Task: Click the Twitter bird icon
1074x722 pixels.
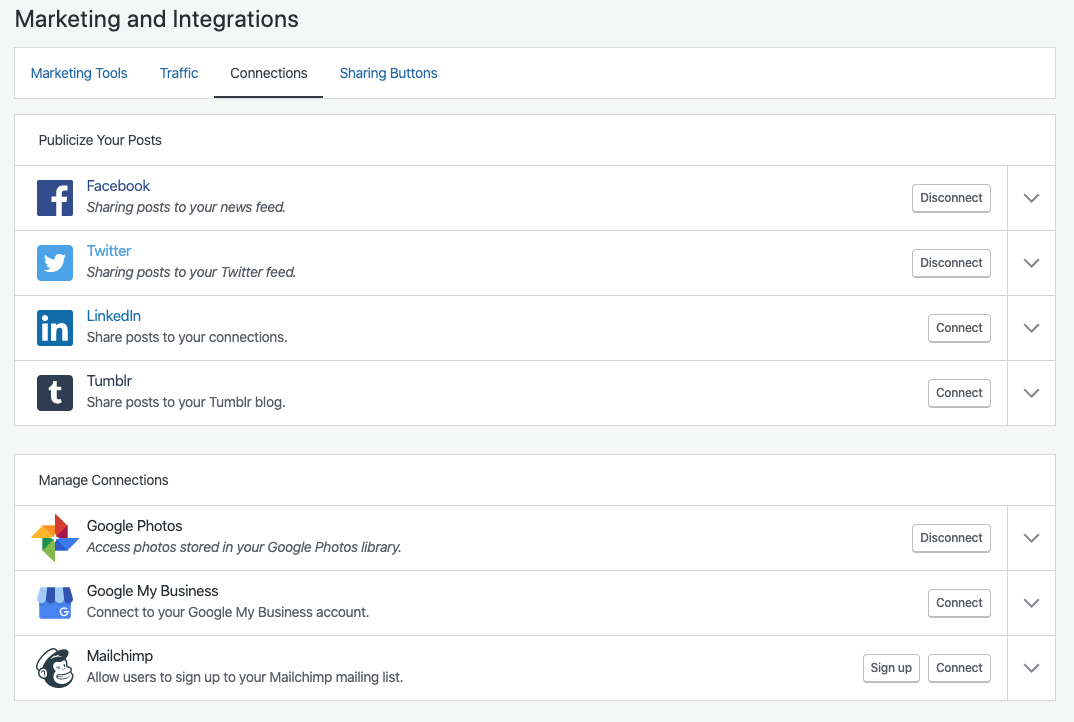Action: pyautogui.click(x=55, y=262)
